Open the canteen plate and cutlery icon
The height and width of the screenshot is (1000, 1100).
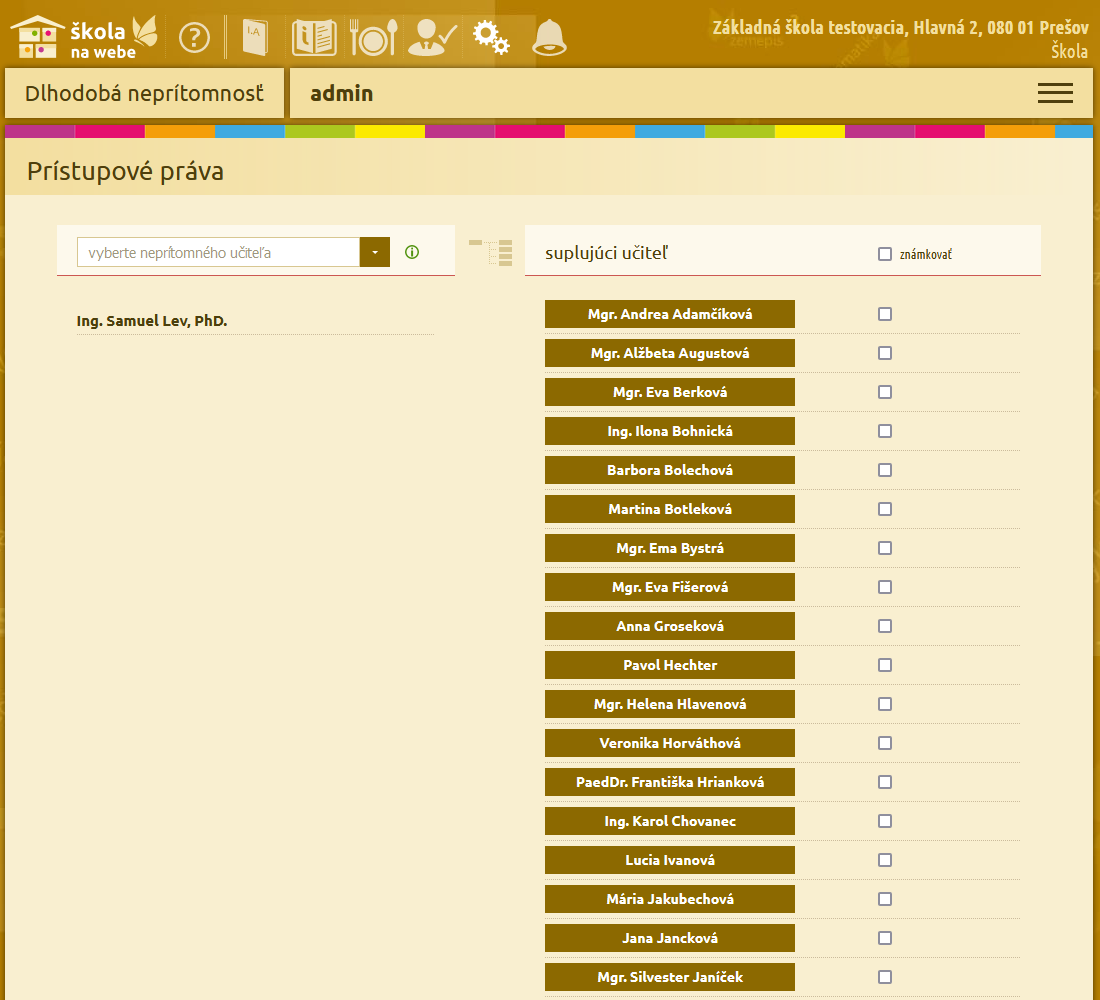click(374, 38)
